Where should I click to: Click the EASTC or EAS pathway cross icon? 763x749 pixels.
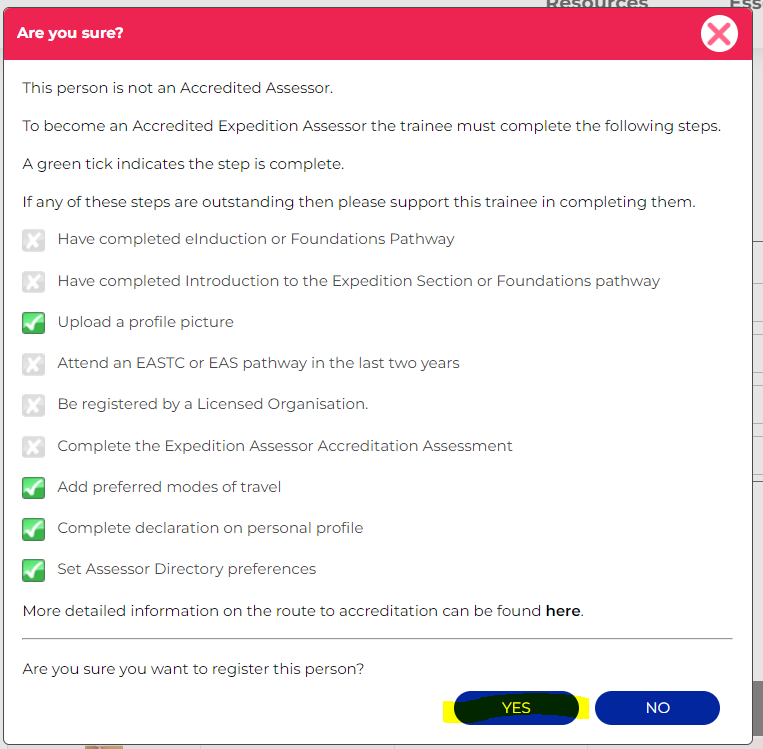[34, 363]
